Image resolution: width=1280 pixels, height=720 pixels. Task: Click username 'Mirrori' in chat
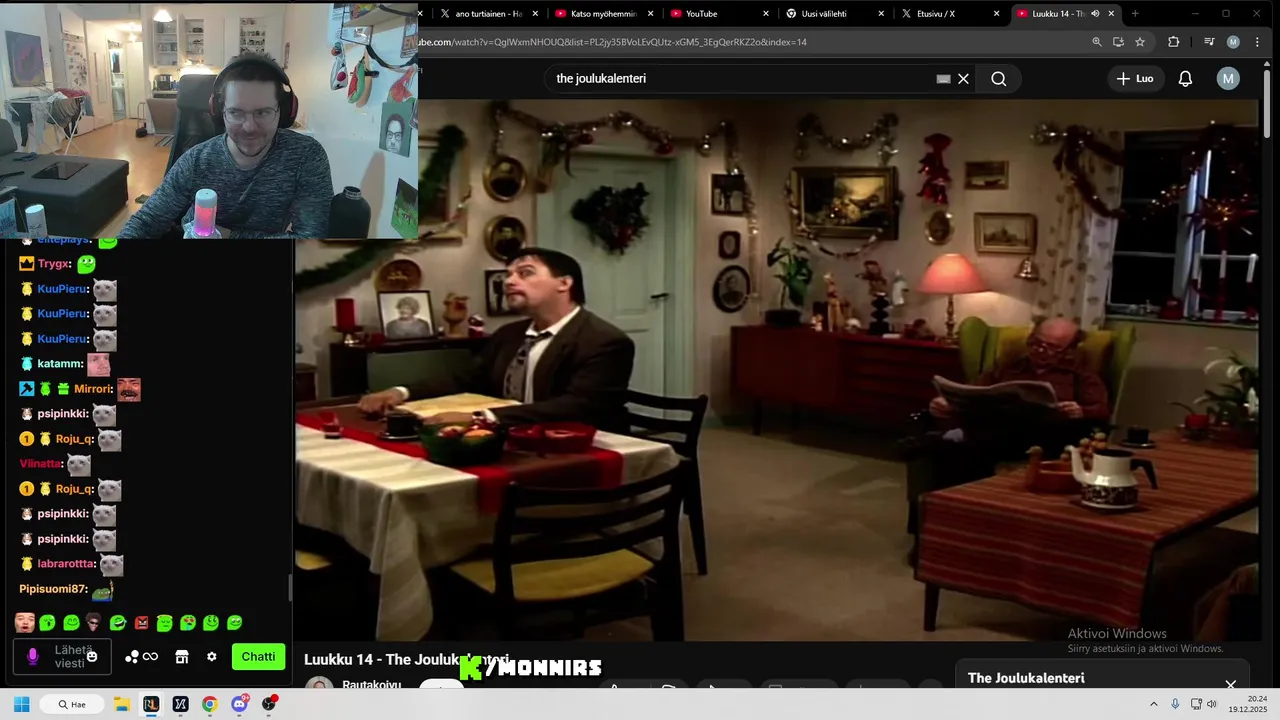[x=93, y=389]
